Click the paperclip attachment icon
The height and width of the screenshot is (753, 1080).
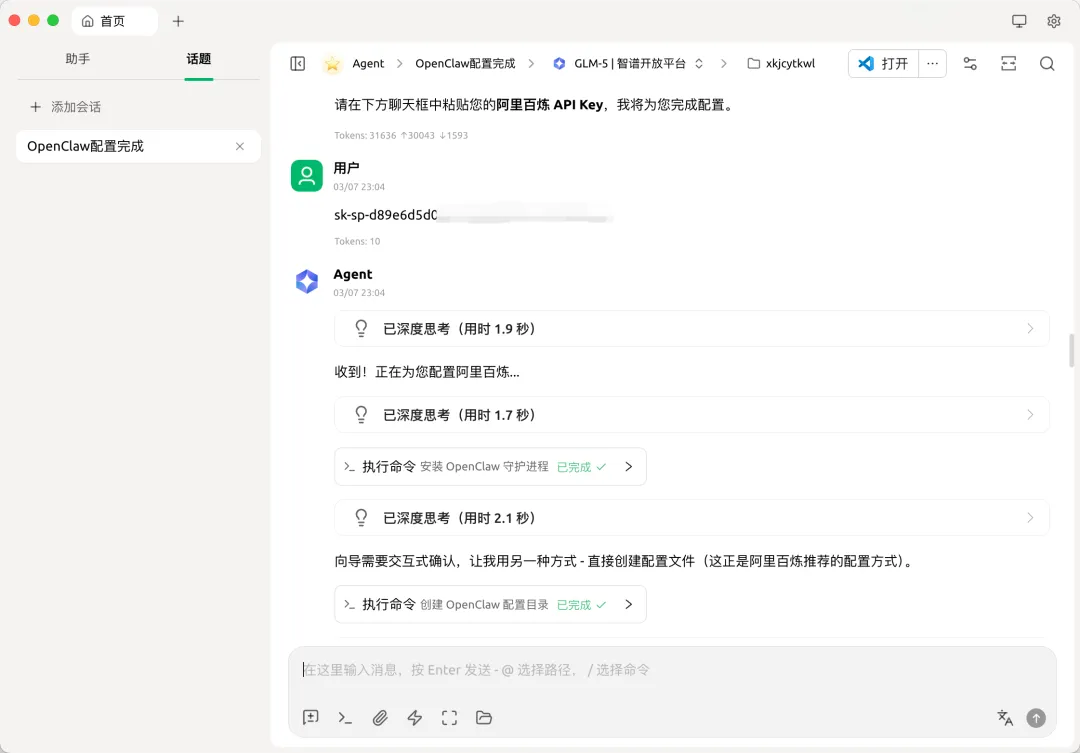coord(380,718)
